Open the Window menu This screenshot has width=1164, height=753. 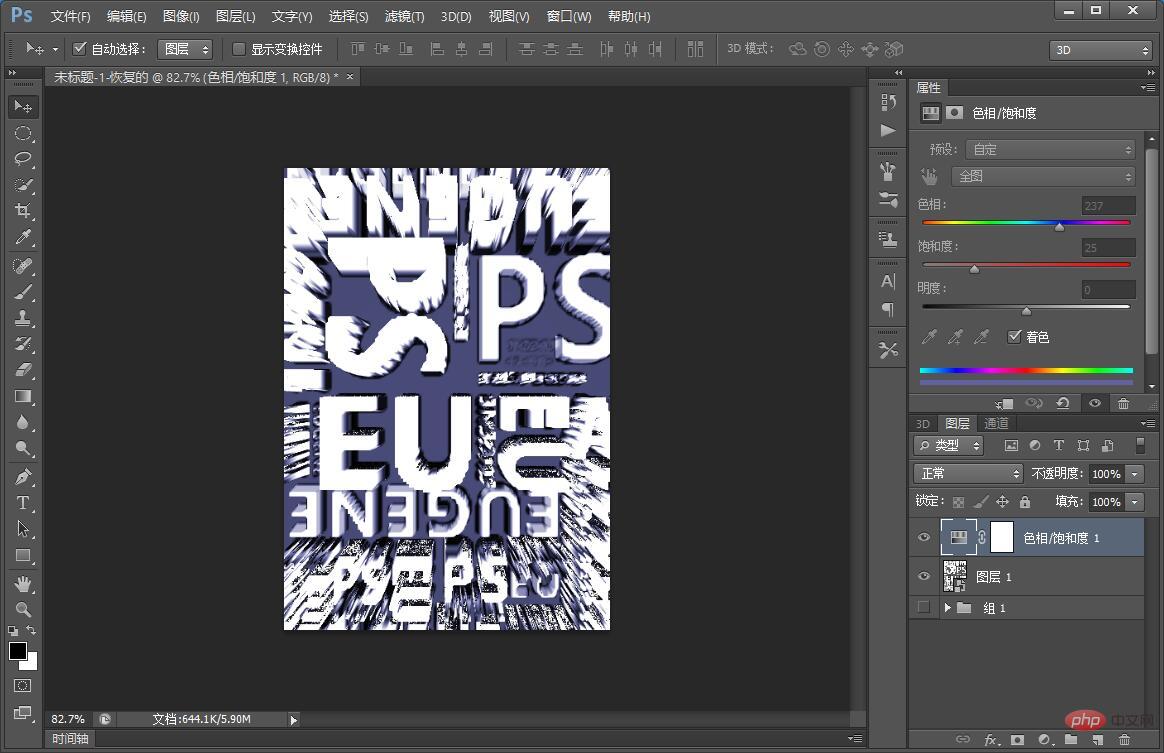pyautogui.click(x=569, y=16)
